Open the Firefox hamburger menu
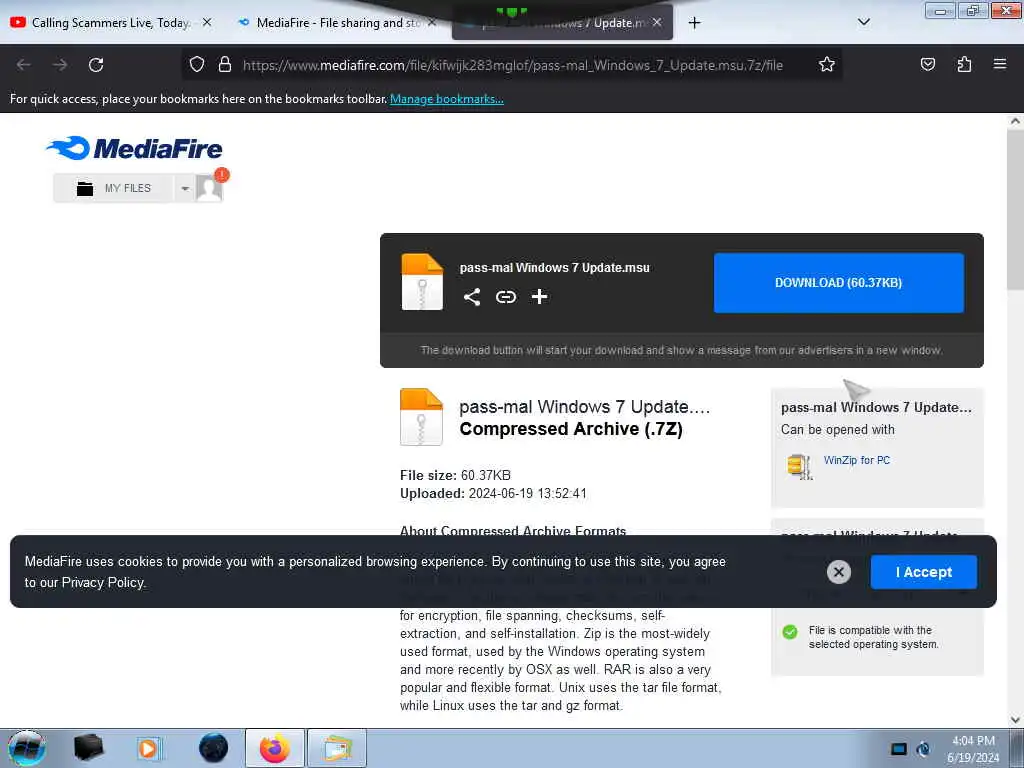The image size is (1024, 768). click(1000, 65)
